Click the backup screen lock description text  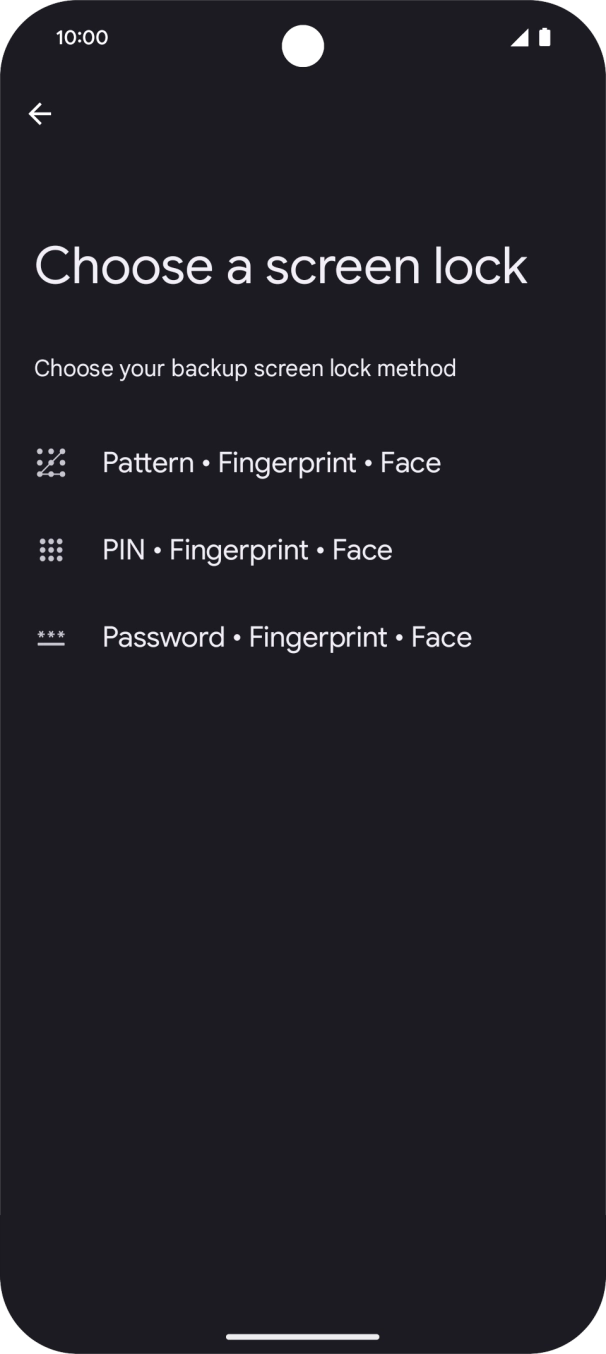pos(244,368)
